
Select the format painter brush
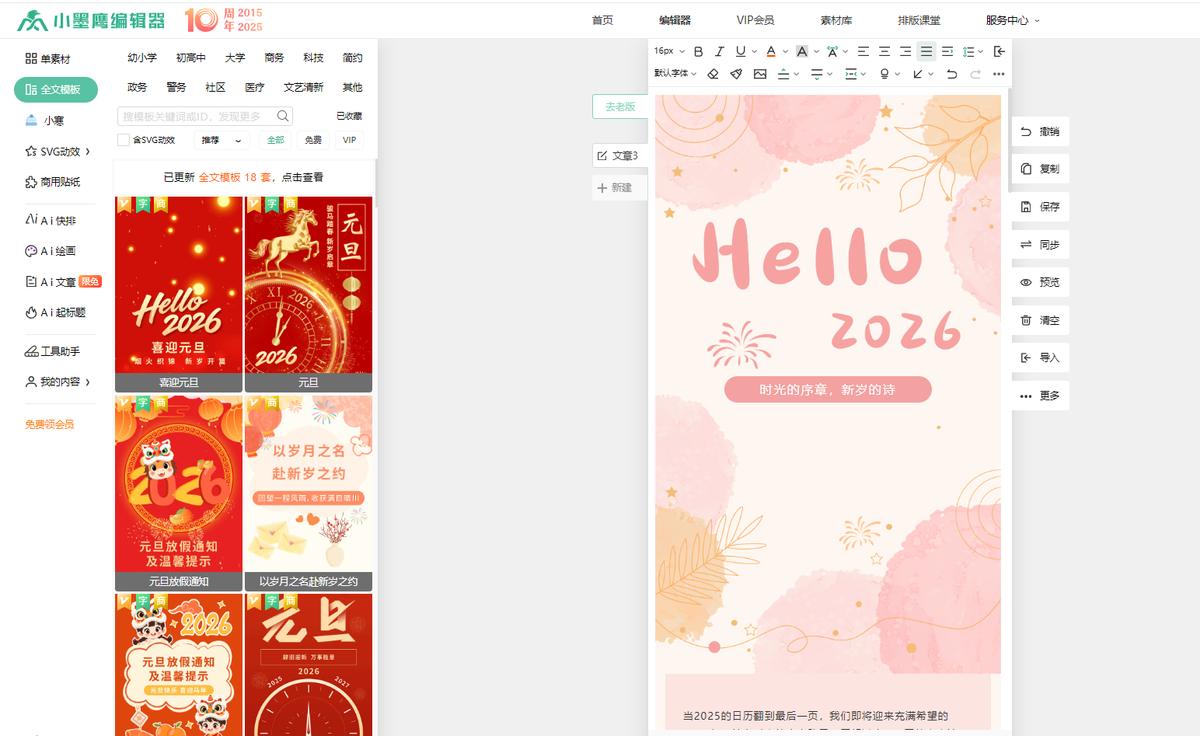[x=736, y=74]
